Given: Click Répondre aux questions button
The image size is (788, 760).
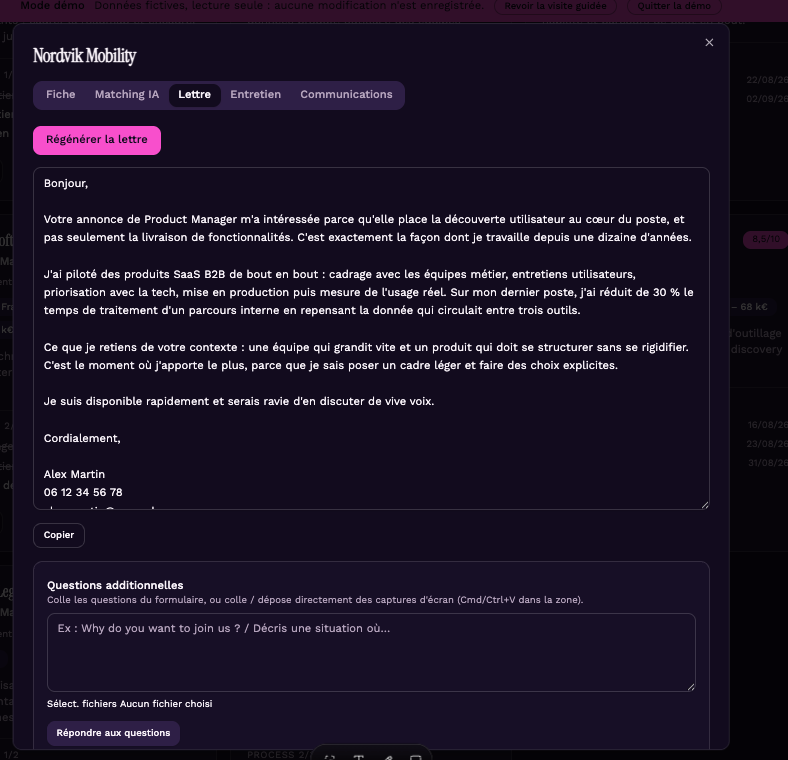Looking at the screenshot, I should (114, 733).
